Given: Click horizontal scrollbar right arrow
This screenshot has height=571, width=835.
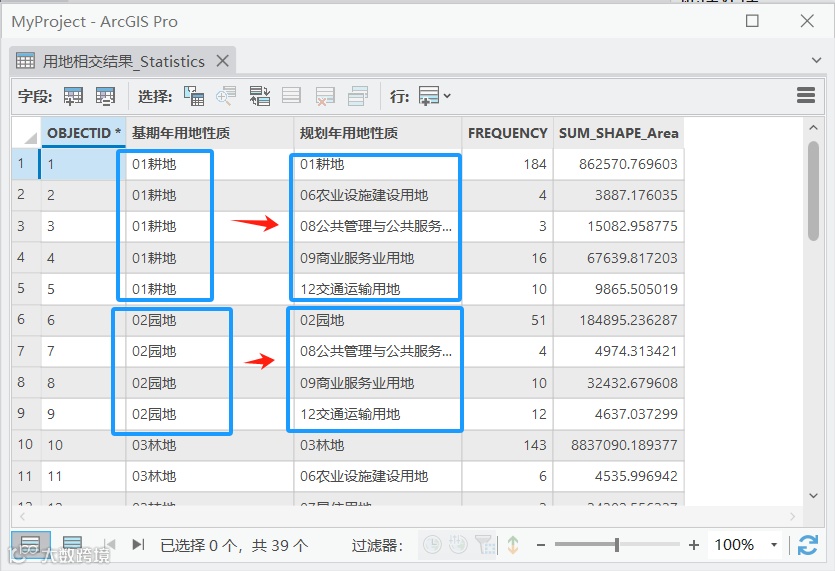Looking at the screenshot, I should [792, 516].
